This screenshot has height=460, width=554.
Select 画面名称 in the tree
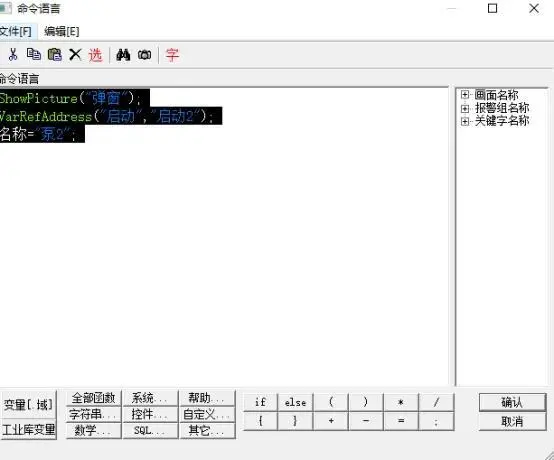click(x=496, y=95)
